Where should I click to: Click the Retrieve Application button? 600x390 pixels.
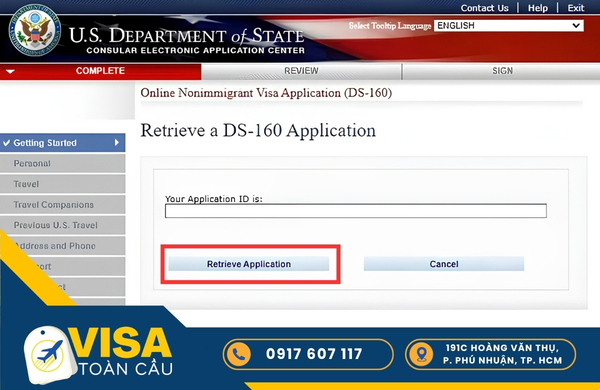click(249, 264)
